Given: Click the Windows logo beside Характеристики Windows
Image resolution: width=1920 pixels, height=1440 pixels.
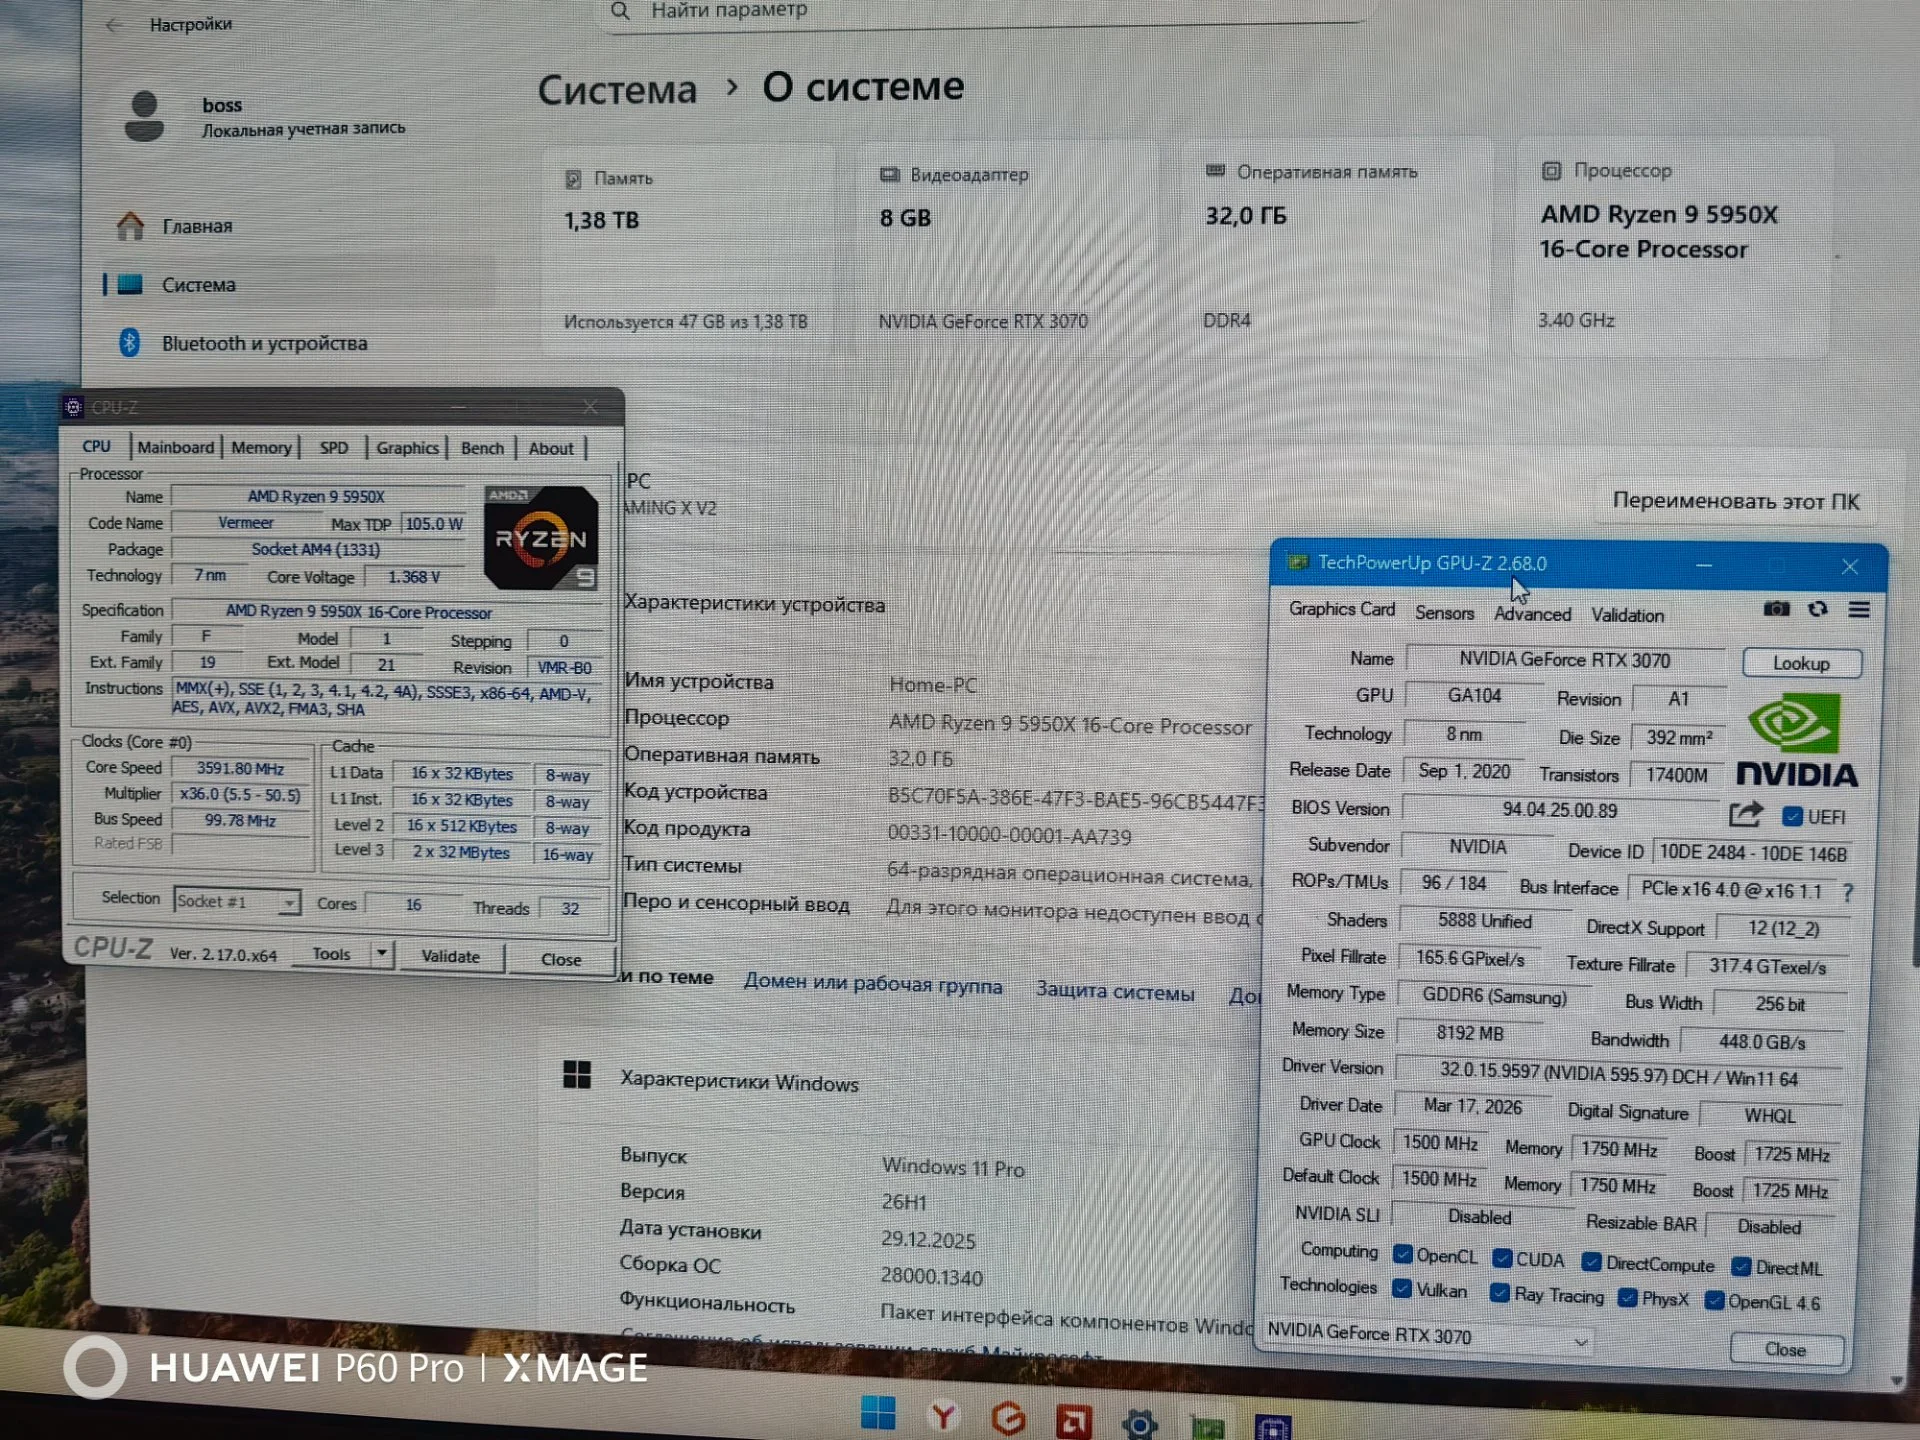Looking at the screenshot, I should coord(577,1075).
